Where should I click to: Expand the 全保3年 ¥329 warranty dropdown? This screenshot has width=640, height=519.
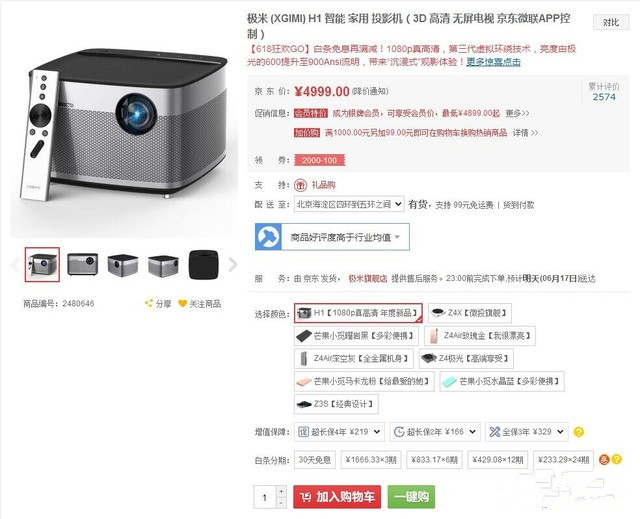527,432
